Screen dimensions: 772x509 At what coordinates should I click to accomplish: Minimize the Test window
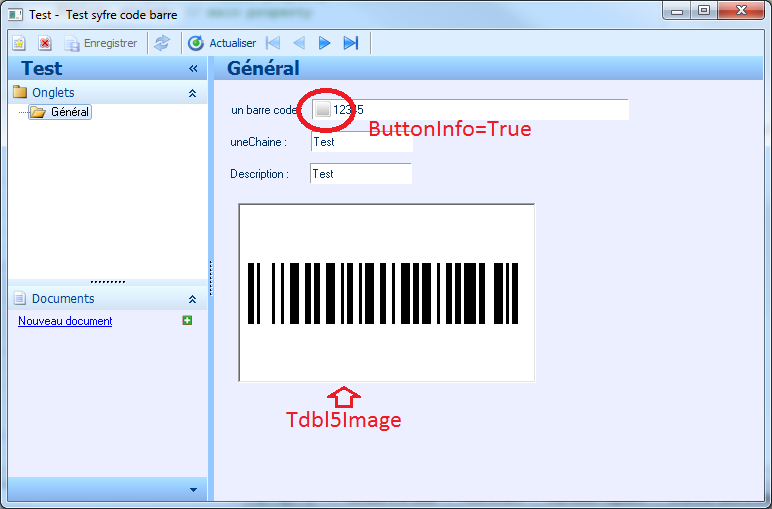pyautogui.click(x=677, y=11)
